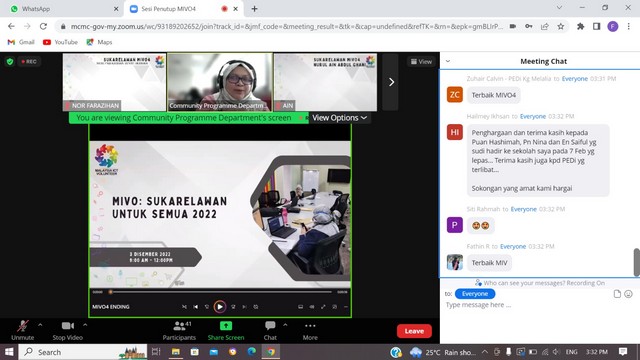
Task: Switch to the WhatsApp browser tab
Action: [x=61, y=9]
